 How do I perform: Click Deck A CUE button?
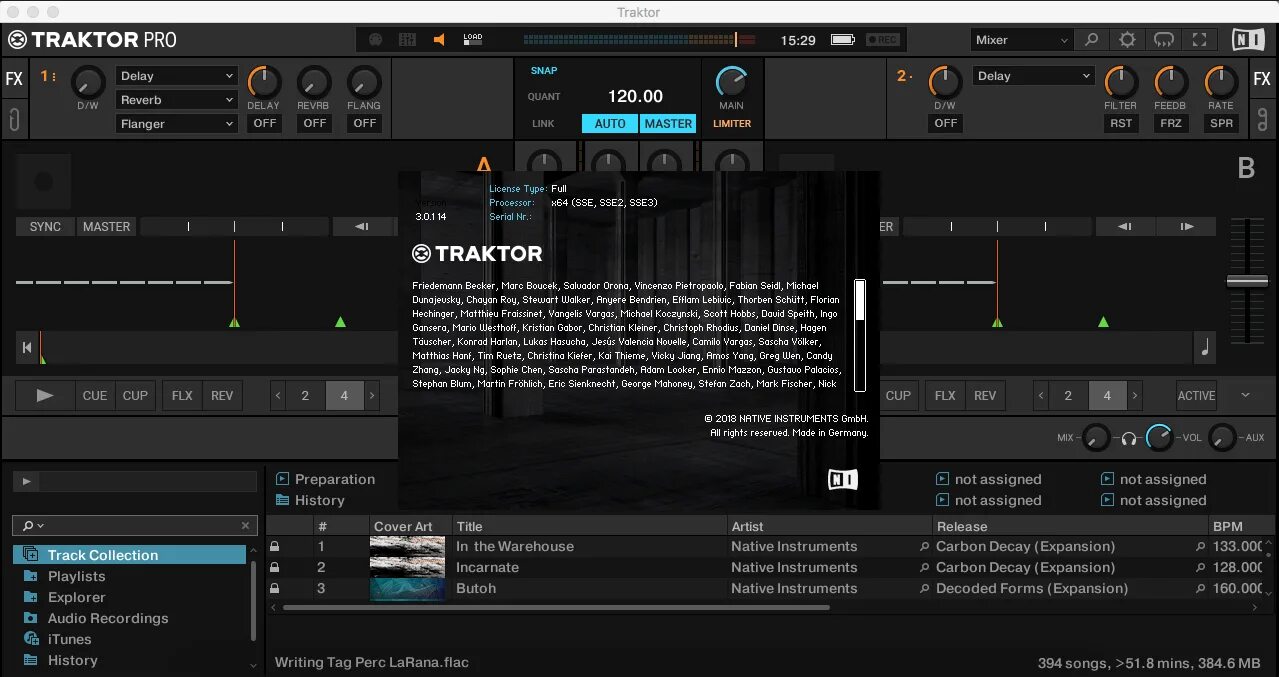coord(95,396)
